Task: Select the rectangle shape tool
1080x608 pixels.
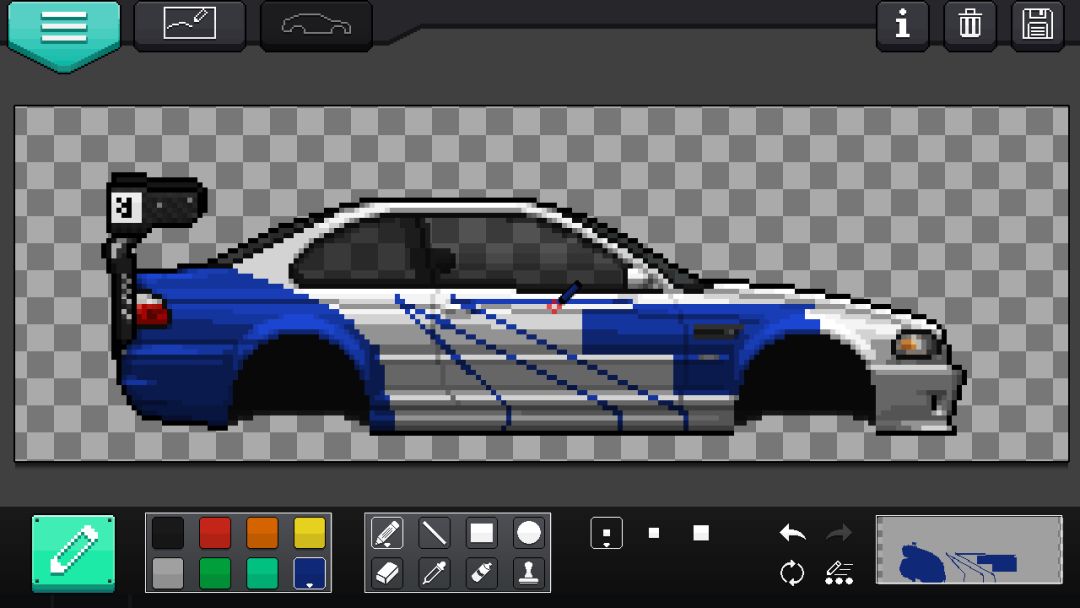Action: (481, 533)
